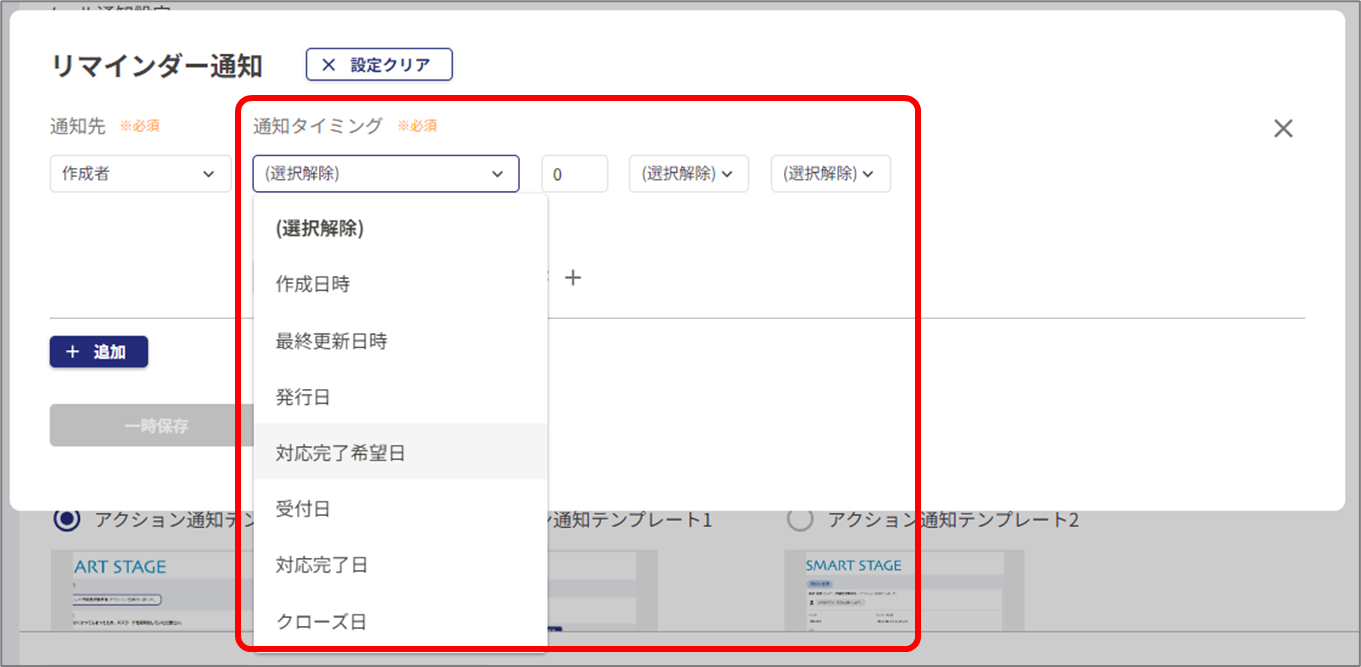Screen dimensions: 1361x667
Task: Click the number input field showing 0
Action: tap(574, 174)
